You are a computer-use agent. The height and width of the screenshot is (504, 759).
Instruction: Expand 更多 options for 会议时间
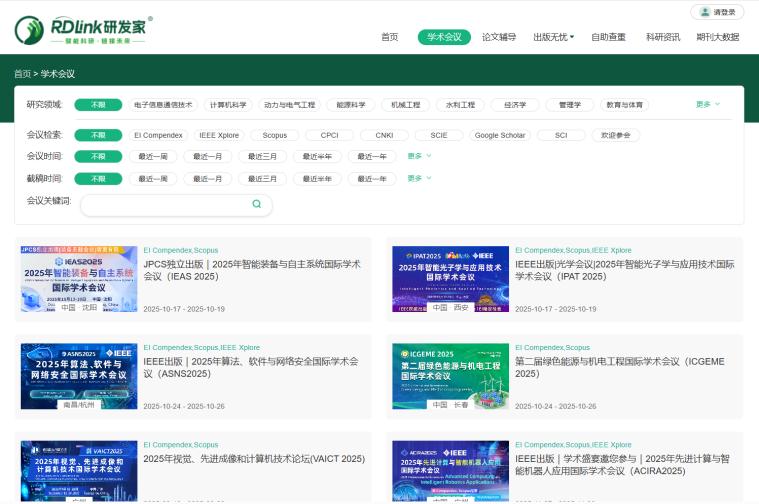(419, 156)
